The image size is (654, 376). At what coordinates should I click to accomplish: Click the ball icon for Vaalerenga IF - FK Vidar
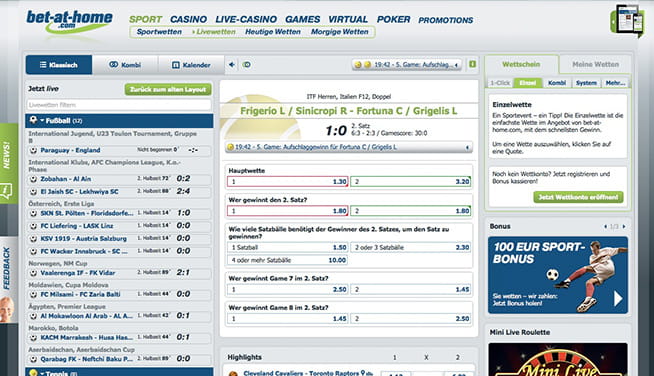(33, 273)
